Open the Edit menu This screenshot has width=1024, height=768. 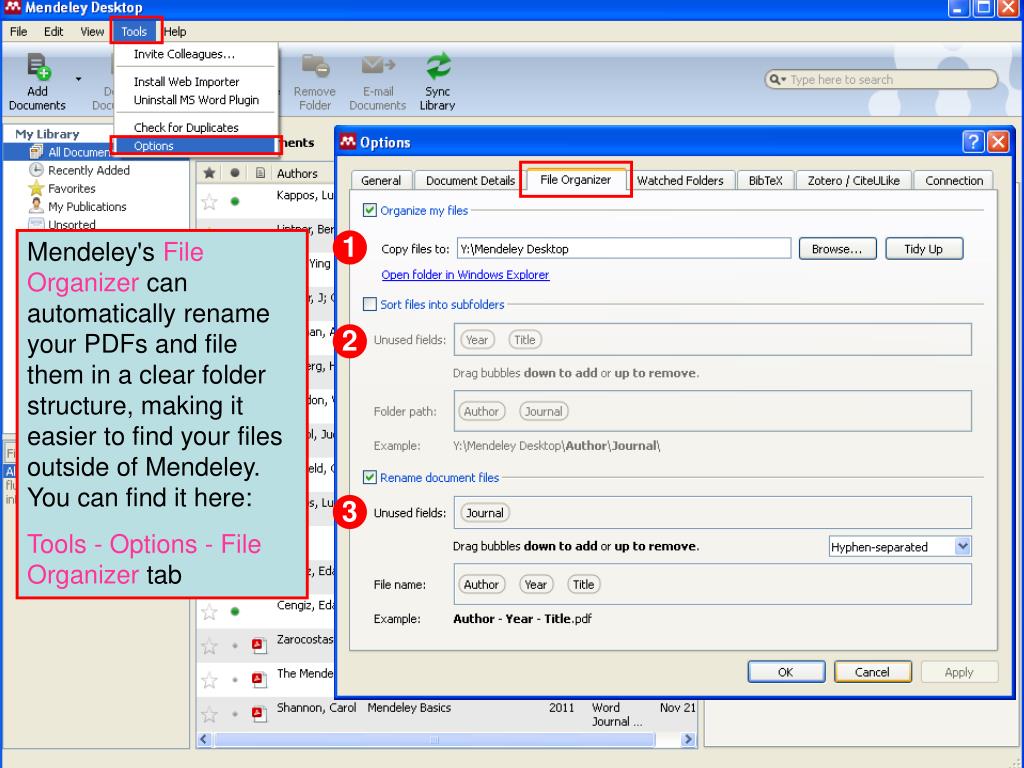(x=54, y=31)
